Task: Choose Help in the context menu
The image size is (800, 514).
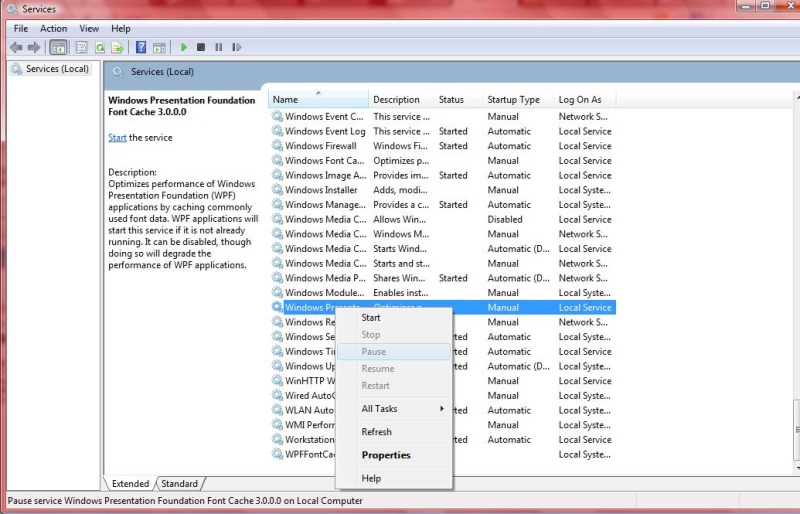Action: pos(394,478)
